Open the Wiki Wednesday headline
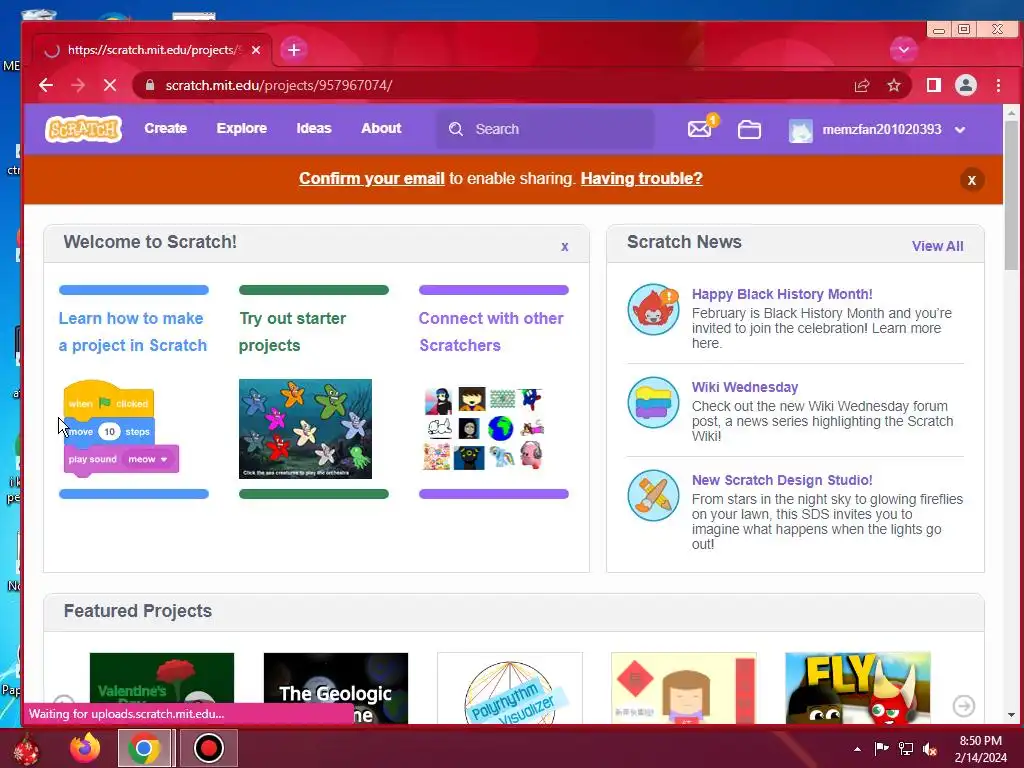The width and height of the screenshot is (1024, 768). pyautogui.click(x=744, y=387)
